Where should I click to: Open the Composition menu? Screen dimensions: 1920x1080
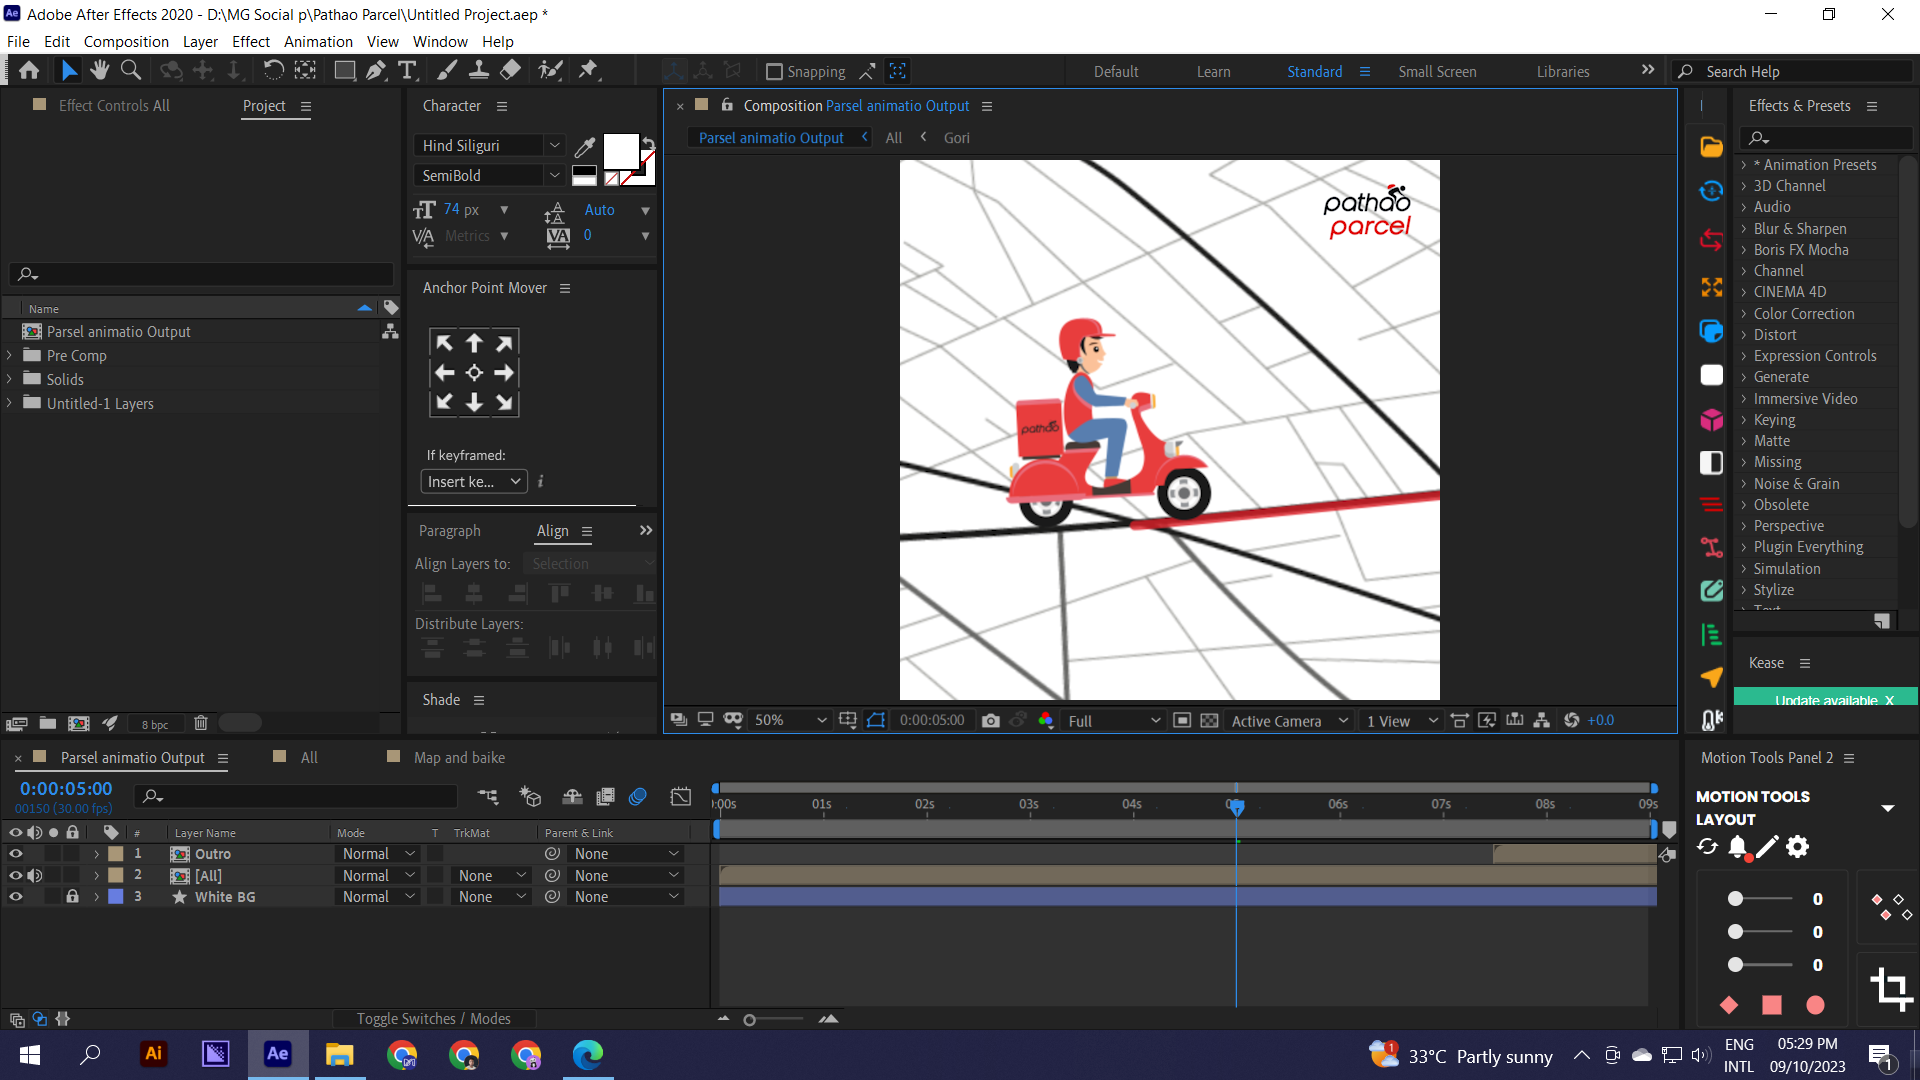pyautogui.click(x=126, y=41)
